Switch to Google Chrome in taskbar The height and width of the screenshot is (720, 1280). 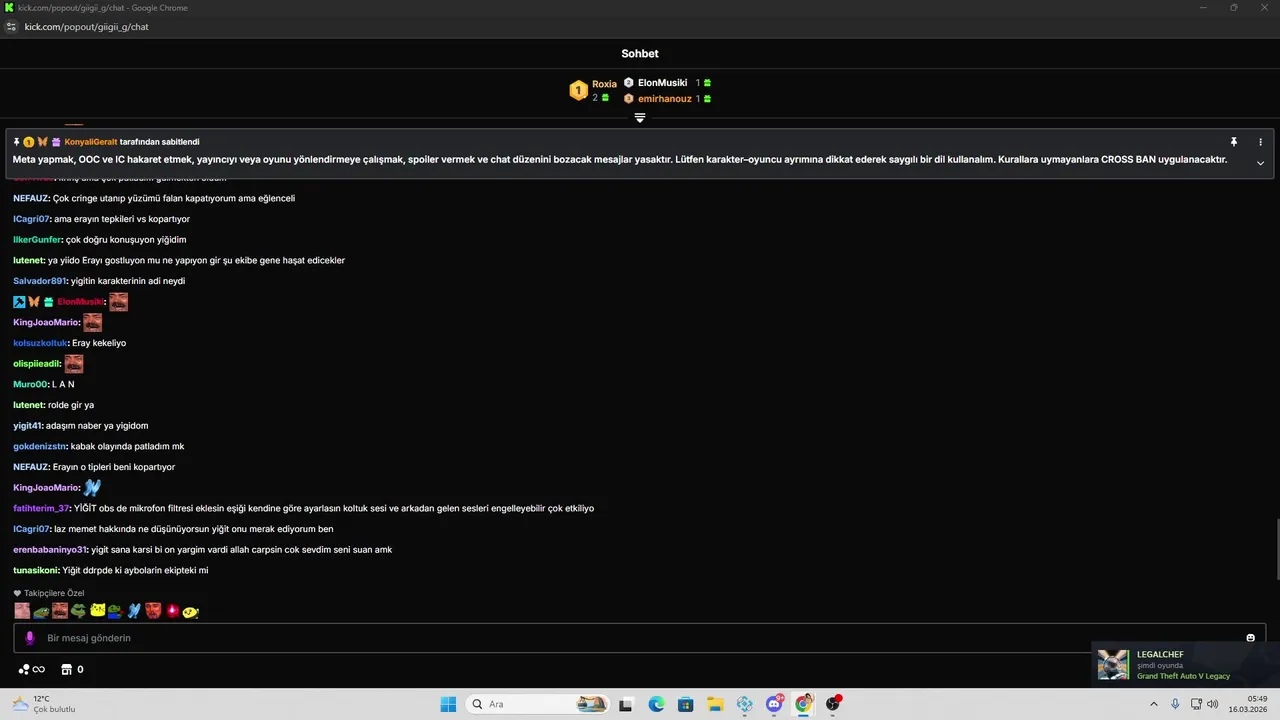pos(803,704)
